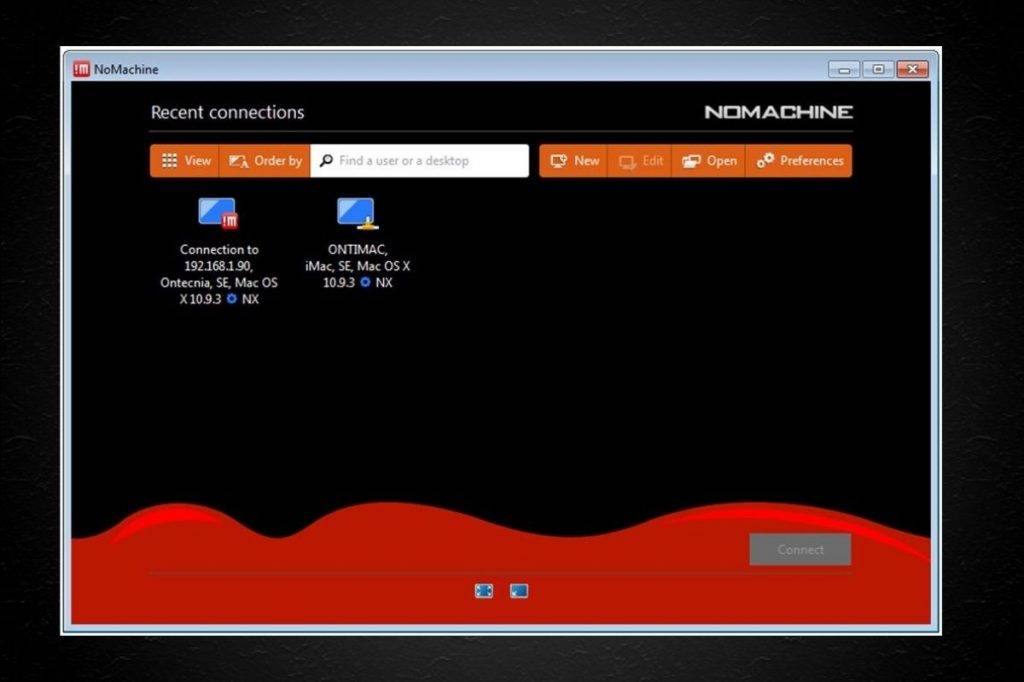Minimize the NoMachine window
1024x682 pixels.
[x=844, y=69]
